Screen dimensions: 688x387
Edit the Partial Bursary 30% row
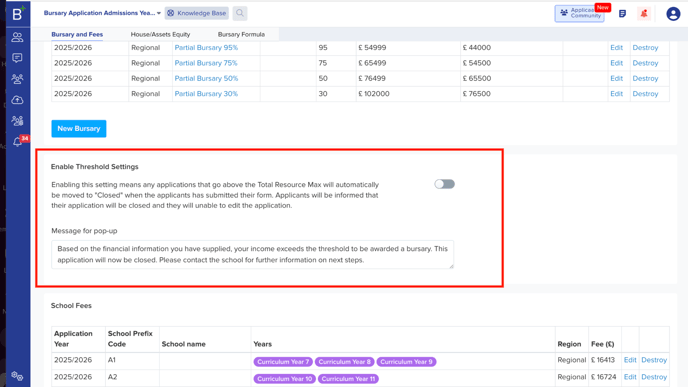(x=616, y=93)
